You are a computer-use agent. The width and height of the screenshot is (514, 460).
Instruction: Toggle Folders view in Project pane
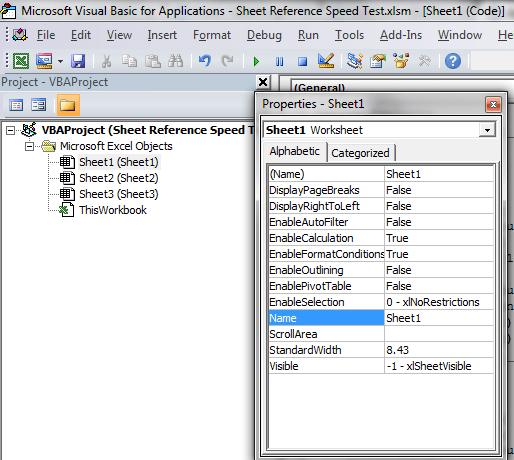click(68, 105)
